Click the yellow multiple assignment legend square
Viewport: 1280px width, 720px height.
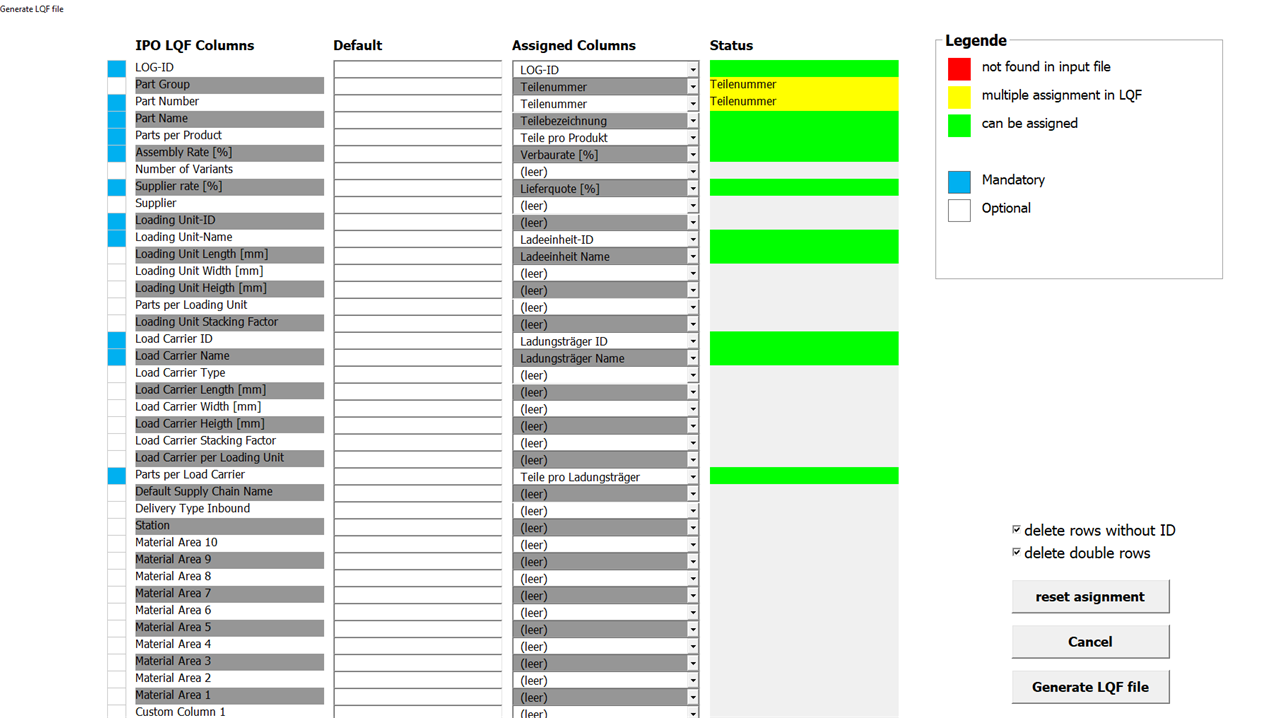point(959,97)
